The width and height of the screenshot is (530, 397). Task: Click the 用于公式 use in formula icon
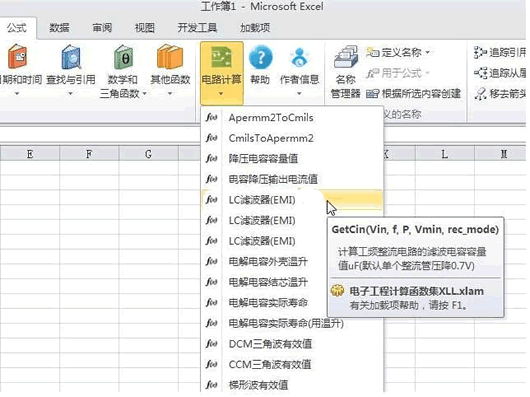click(372, 73)
